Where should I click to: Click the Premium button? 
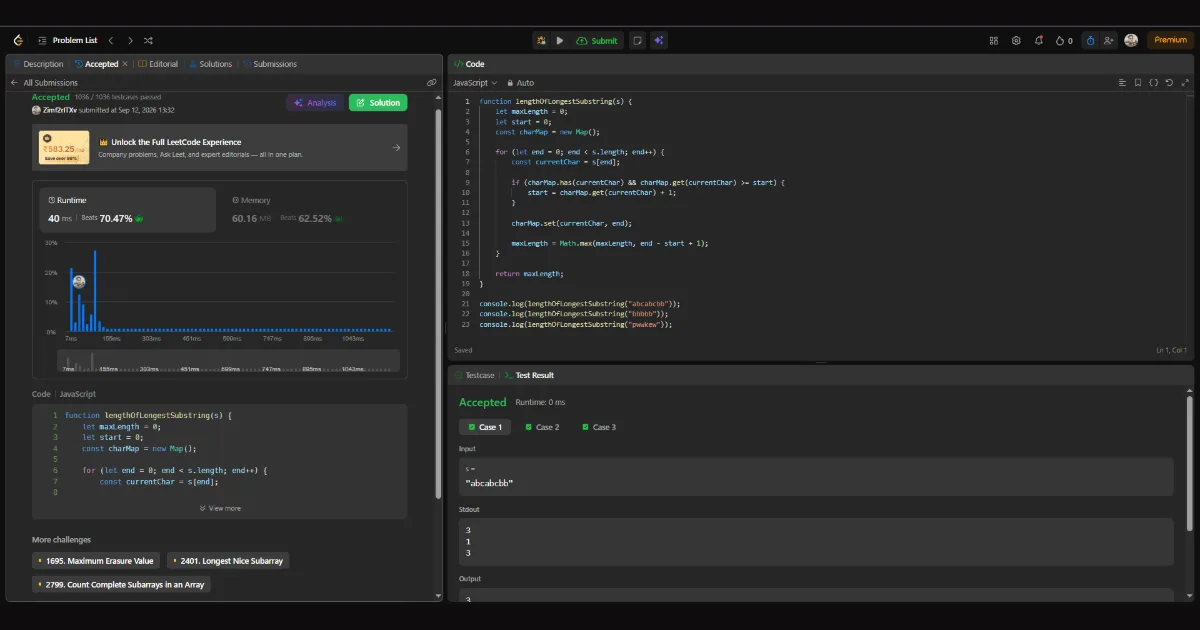point(1170,40)
